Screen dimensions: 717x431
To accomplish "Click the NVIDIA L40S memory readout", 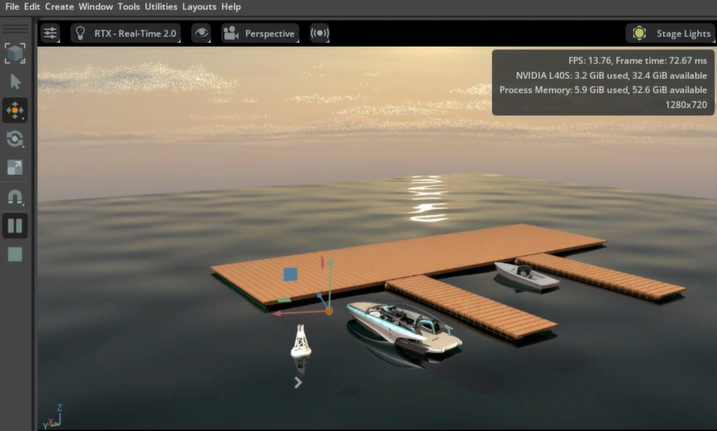I will 611,75.
